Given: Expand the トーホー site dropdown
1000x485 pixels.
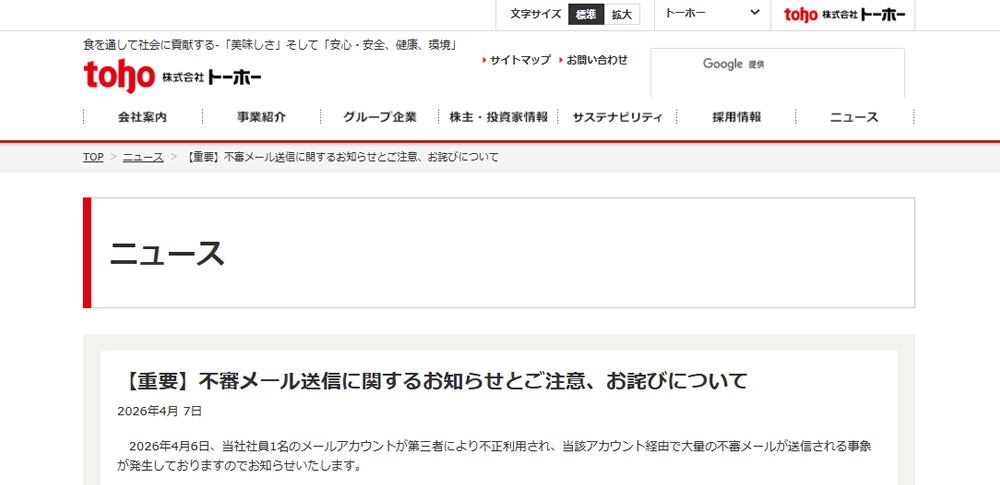Looking at the screenshot, I should [x=712, y=14].
